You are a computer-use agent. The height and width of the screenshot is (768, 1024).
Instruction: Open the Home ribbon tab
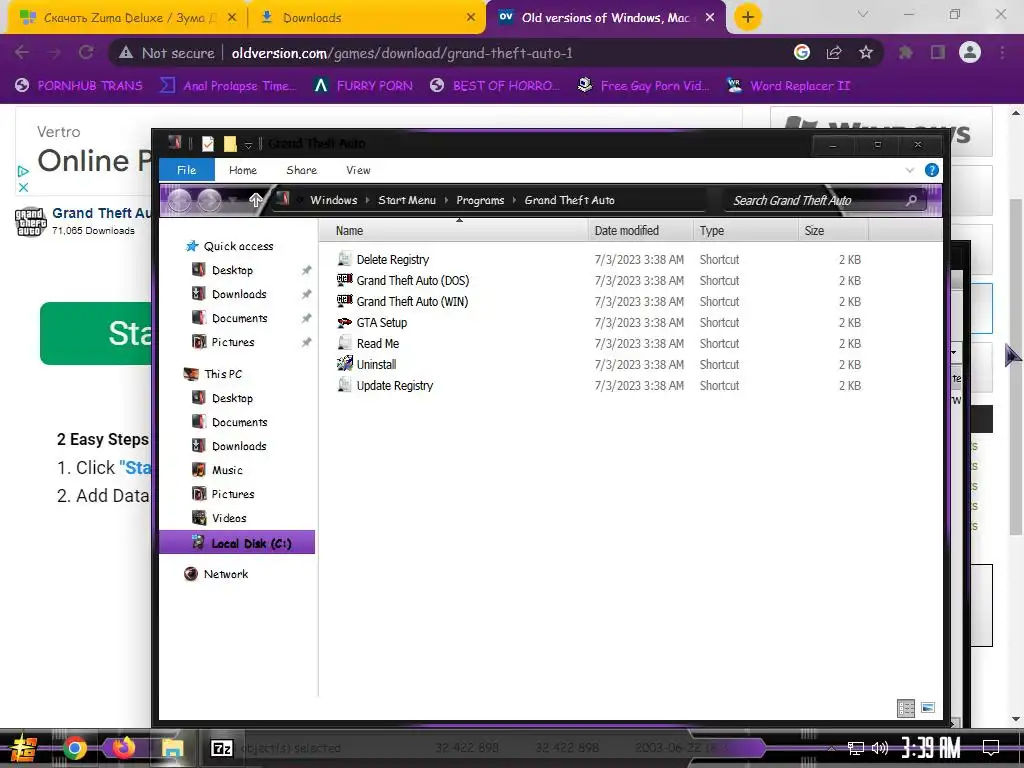pyautogui.click(x=243, y=170)
